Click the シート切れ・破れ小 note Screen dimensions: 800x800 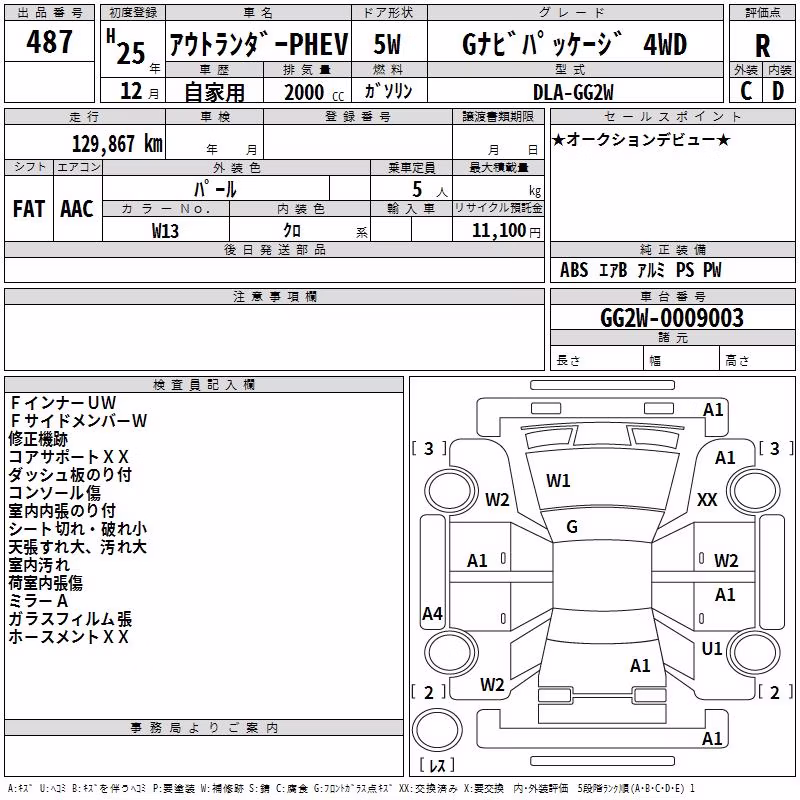pos(78,529)
